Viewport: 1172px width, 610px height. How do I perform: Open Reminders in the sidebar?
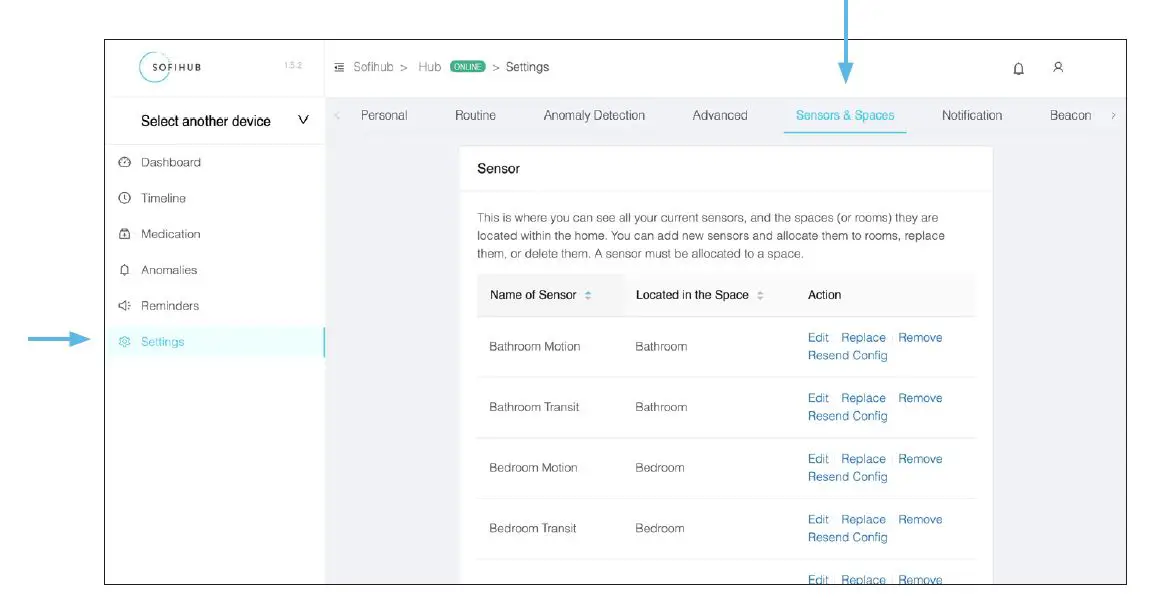click(x=170, y=306)
